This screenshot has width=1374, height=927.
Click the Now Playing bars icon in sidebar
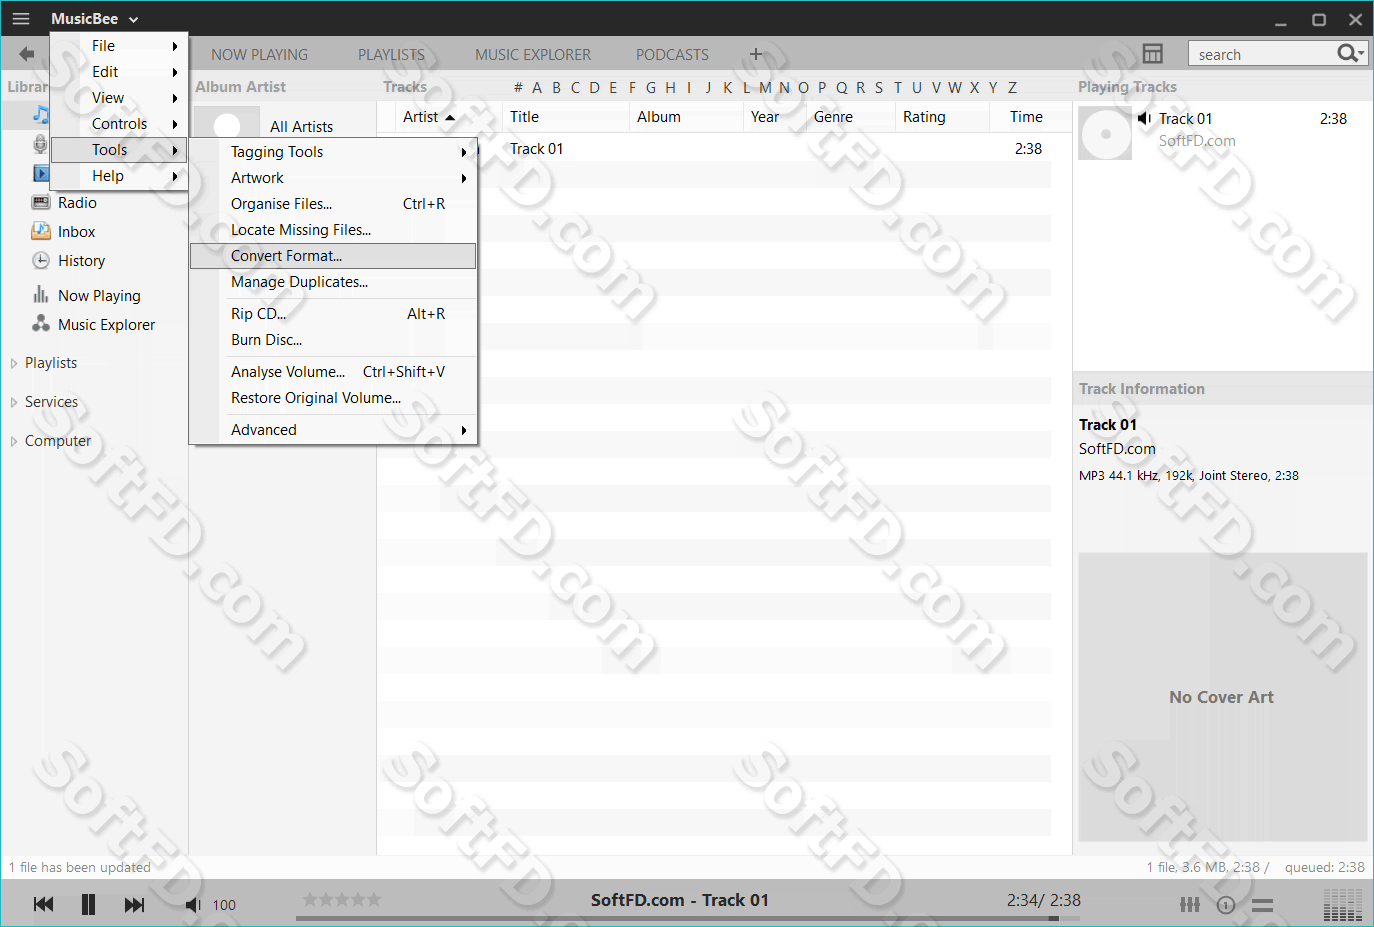pos(41,295)
